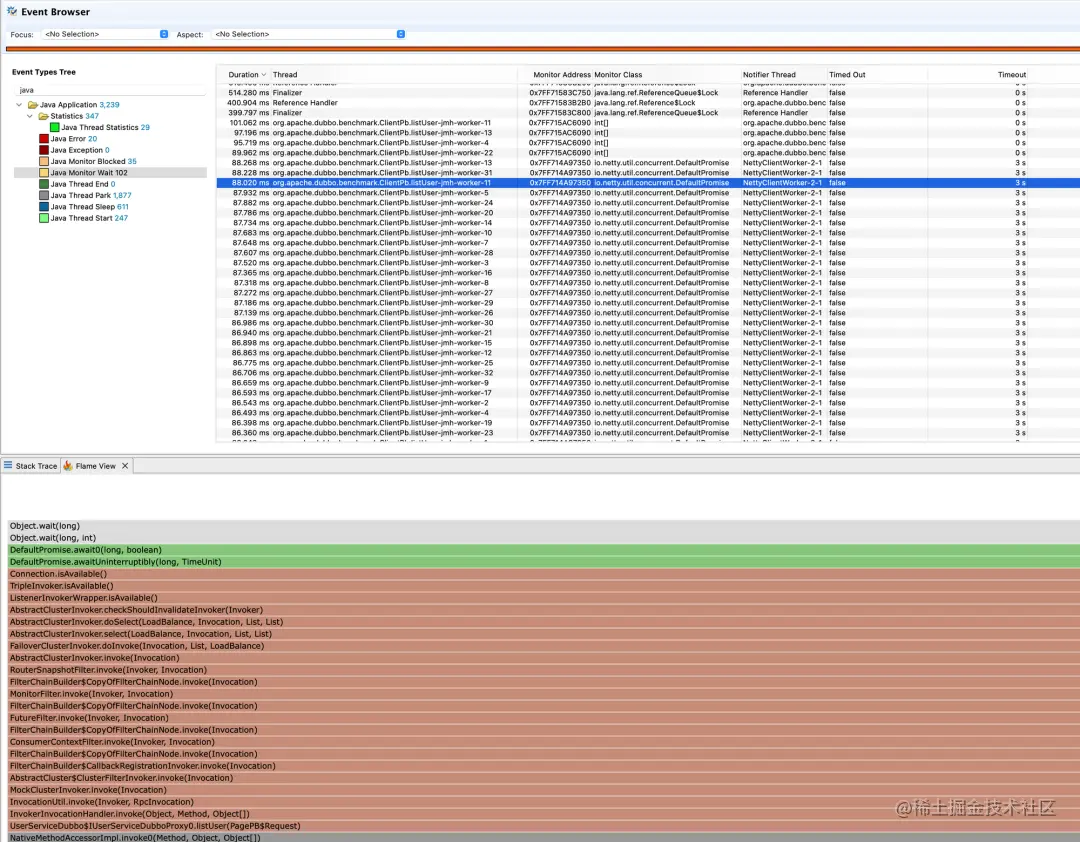Click the Duration column sort arrow
This screenshot has width=1080, height=842.
coord(264,74)
